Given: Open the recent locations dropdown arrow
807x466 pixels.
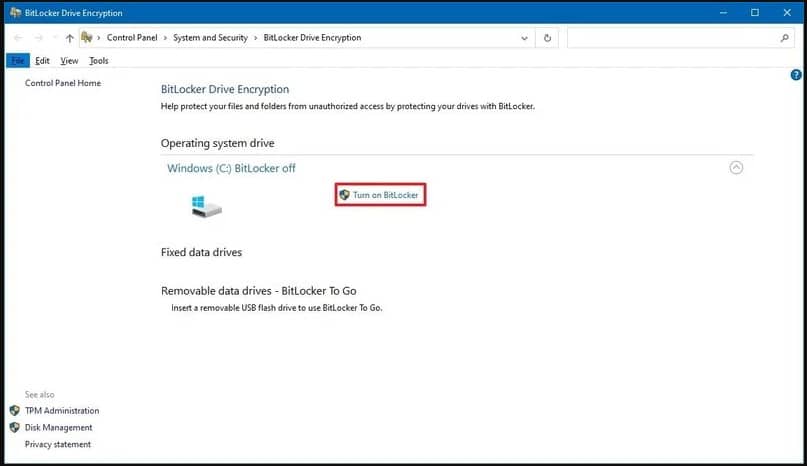Looking at the screenshot, I should pyautogui.click(x=55, y=38).
